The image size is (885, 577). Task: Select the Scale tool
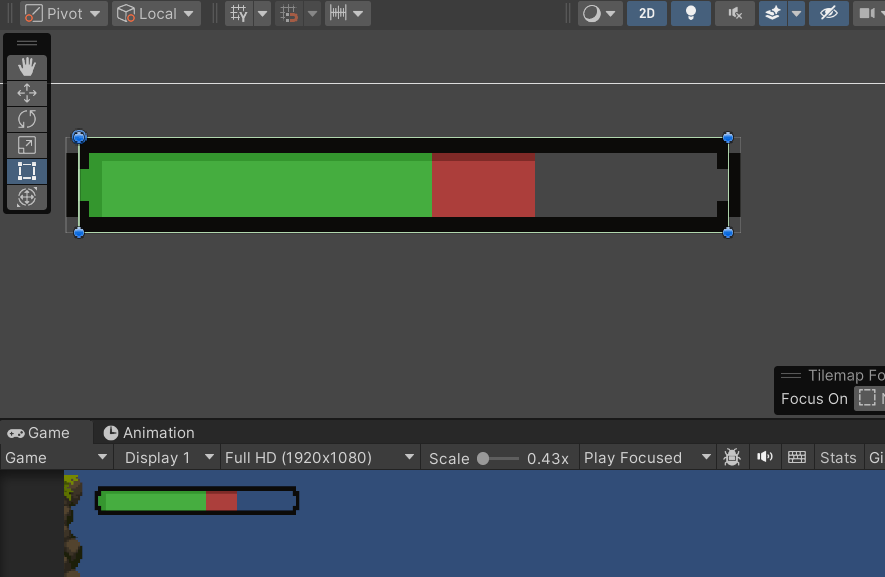tap(27, 145)
